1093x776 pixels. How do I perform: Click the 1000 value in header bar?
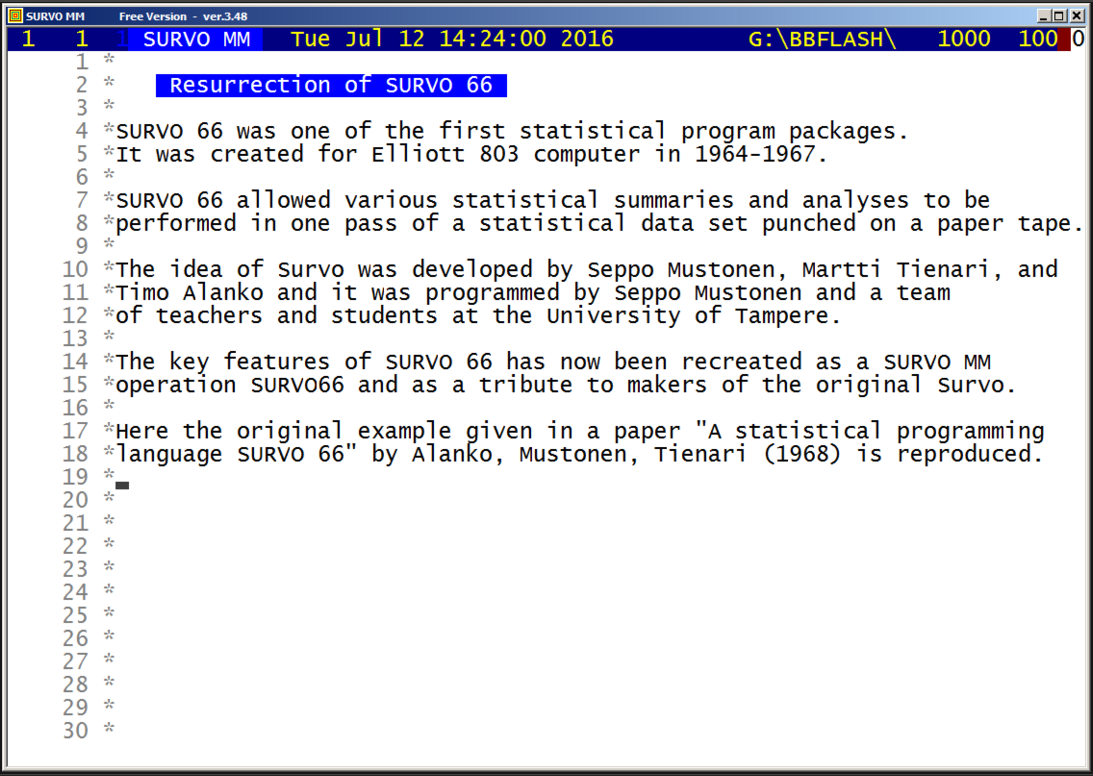pos(964,39)
